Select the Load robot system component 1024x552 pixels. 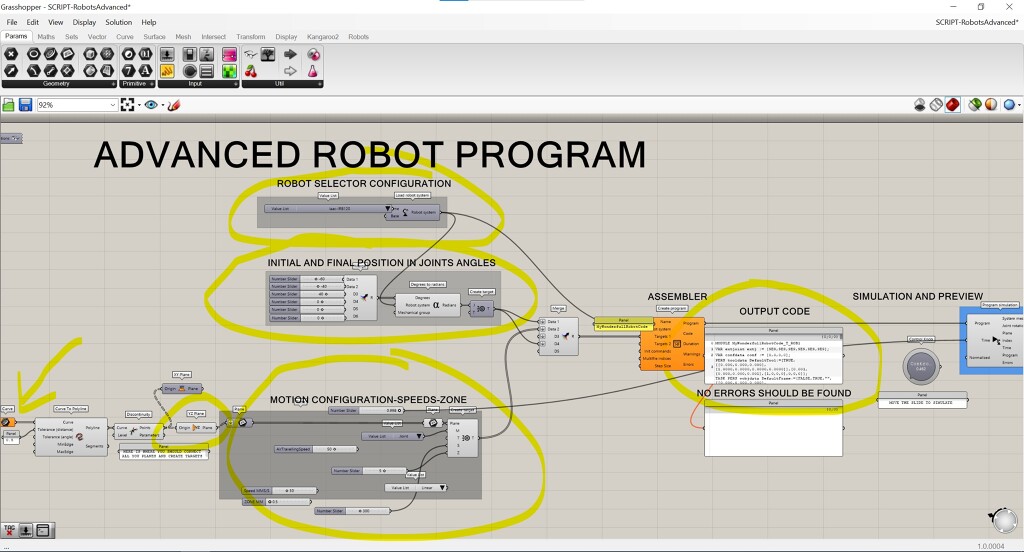[414, 212]
